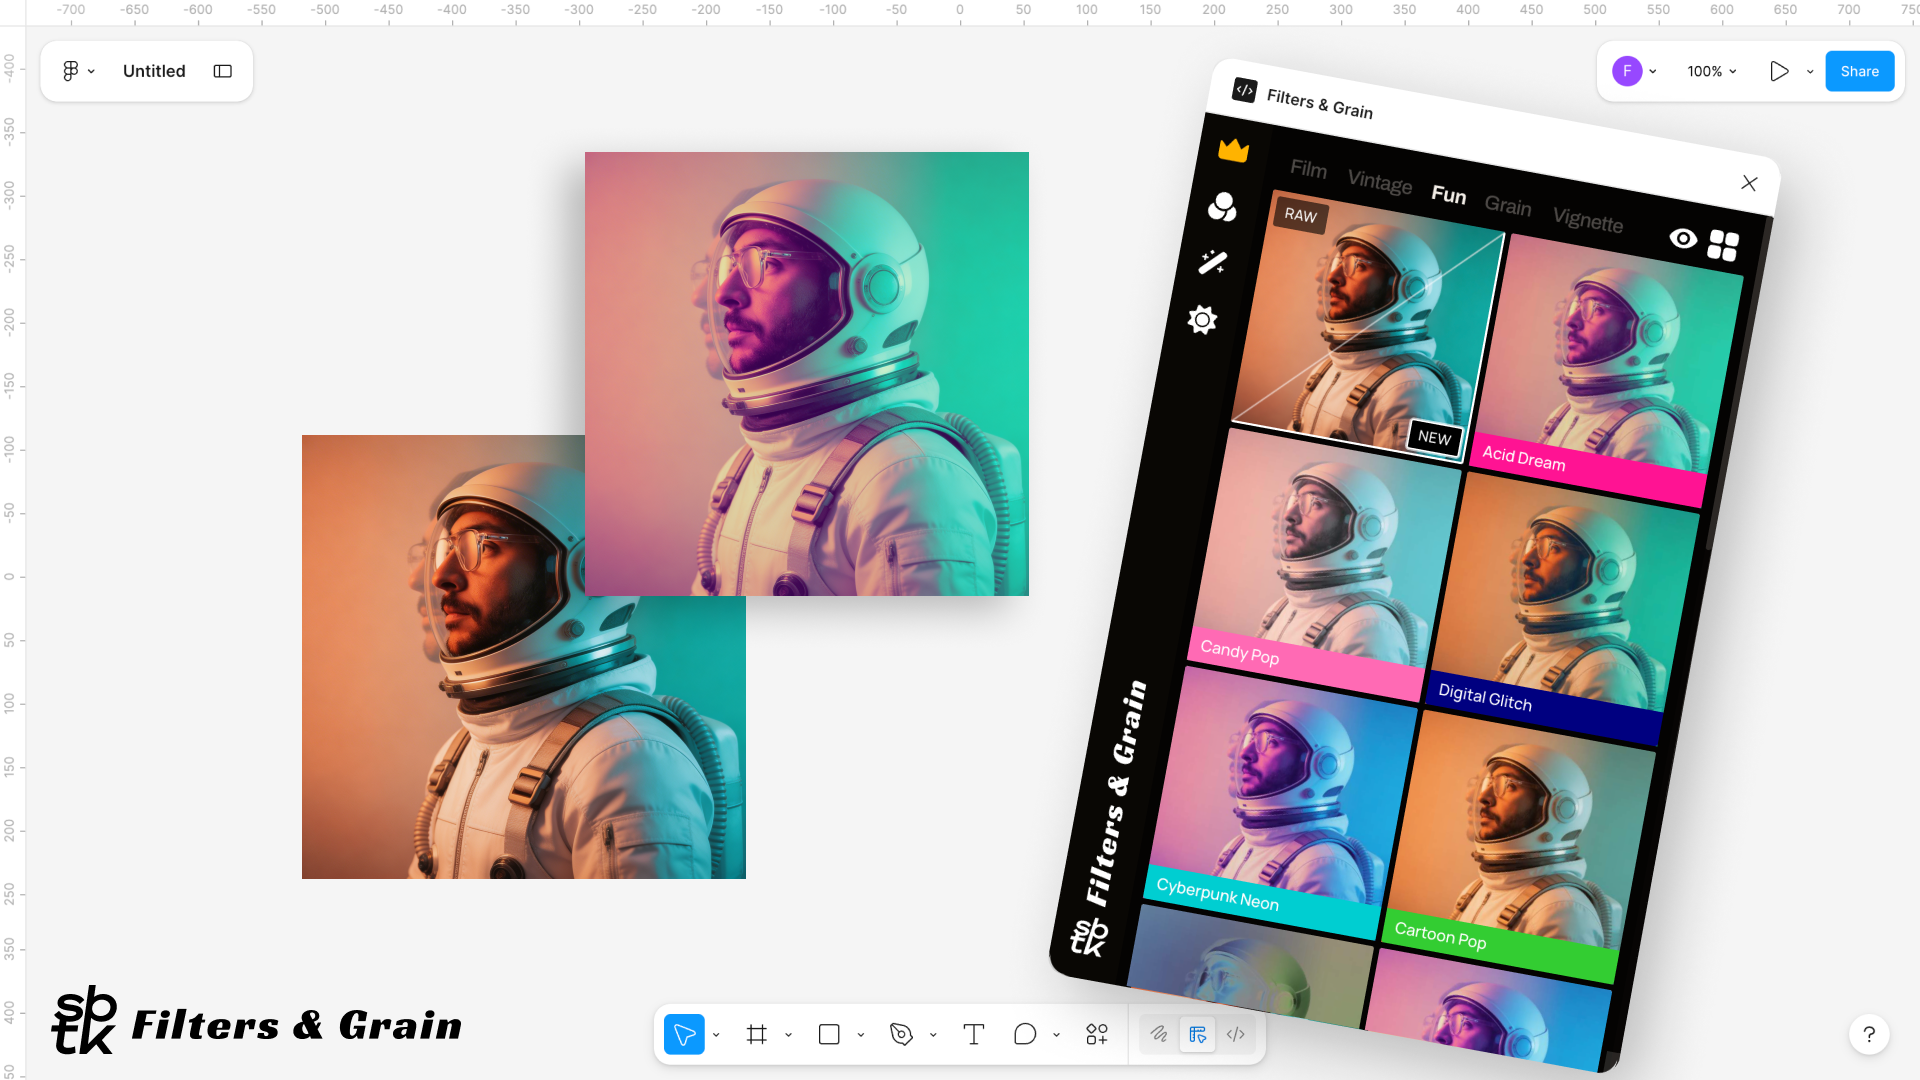The height and width of the screenshot is (1080, 1920).
Task: Select the Fun tab
Action: (1449, 194)
